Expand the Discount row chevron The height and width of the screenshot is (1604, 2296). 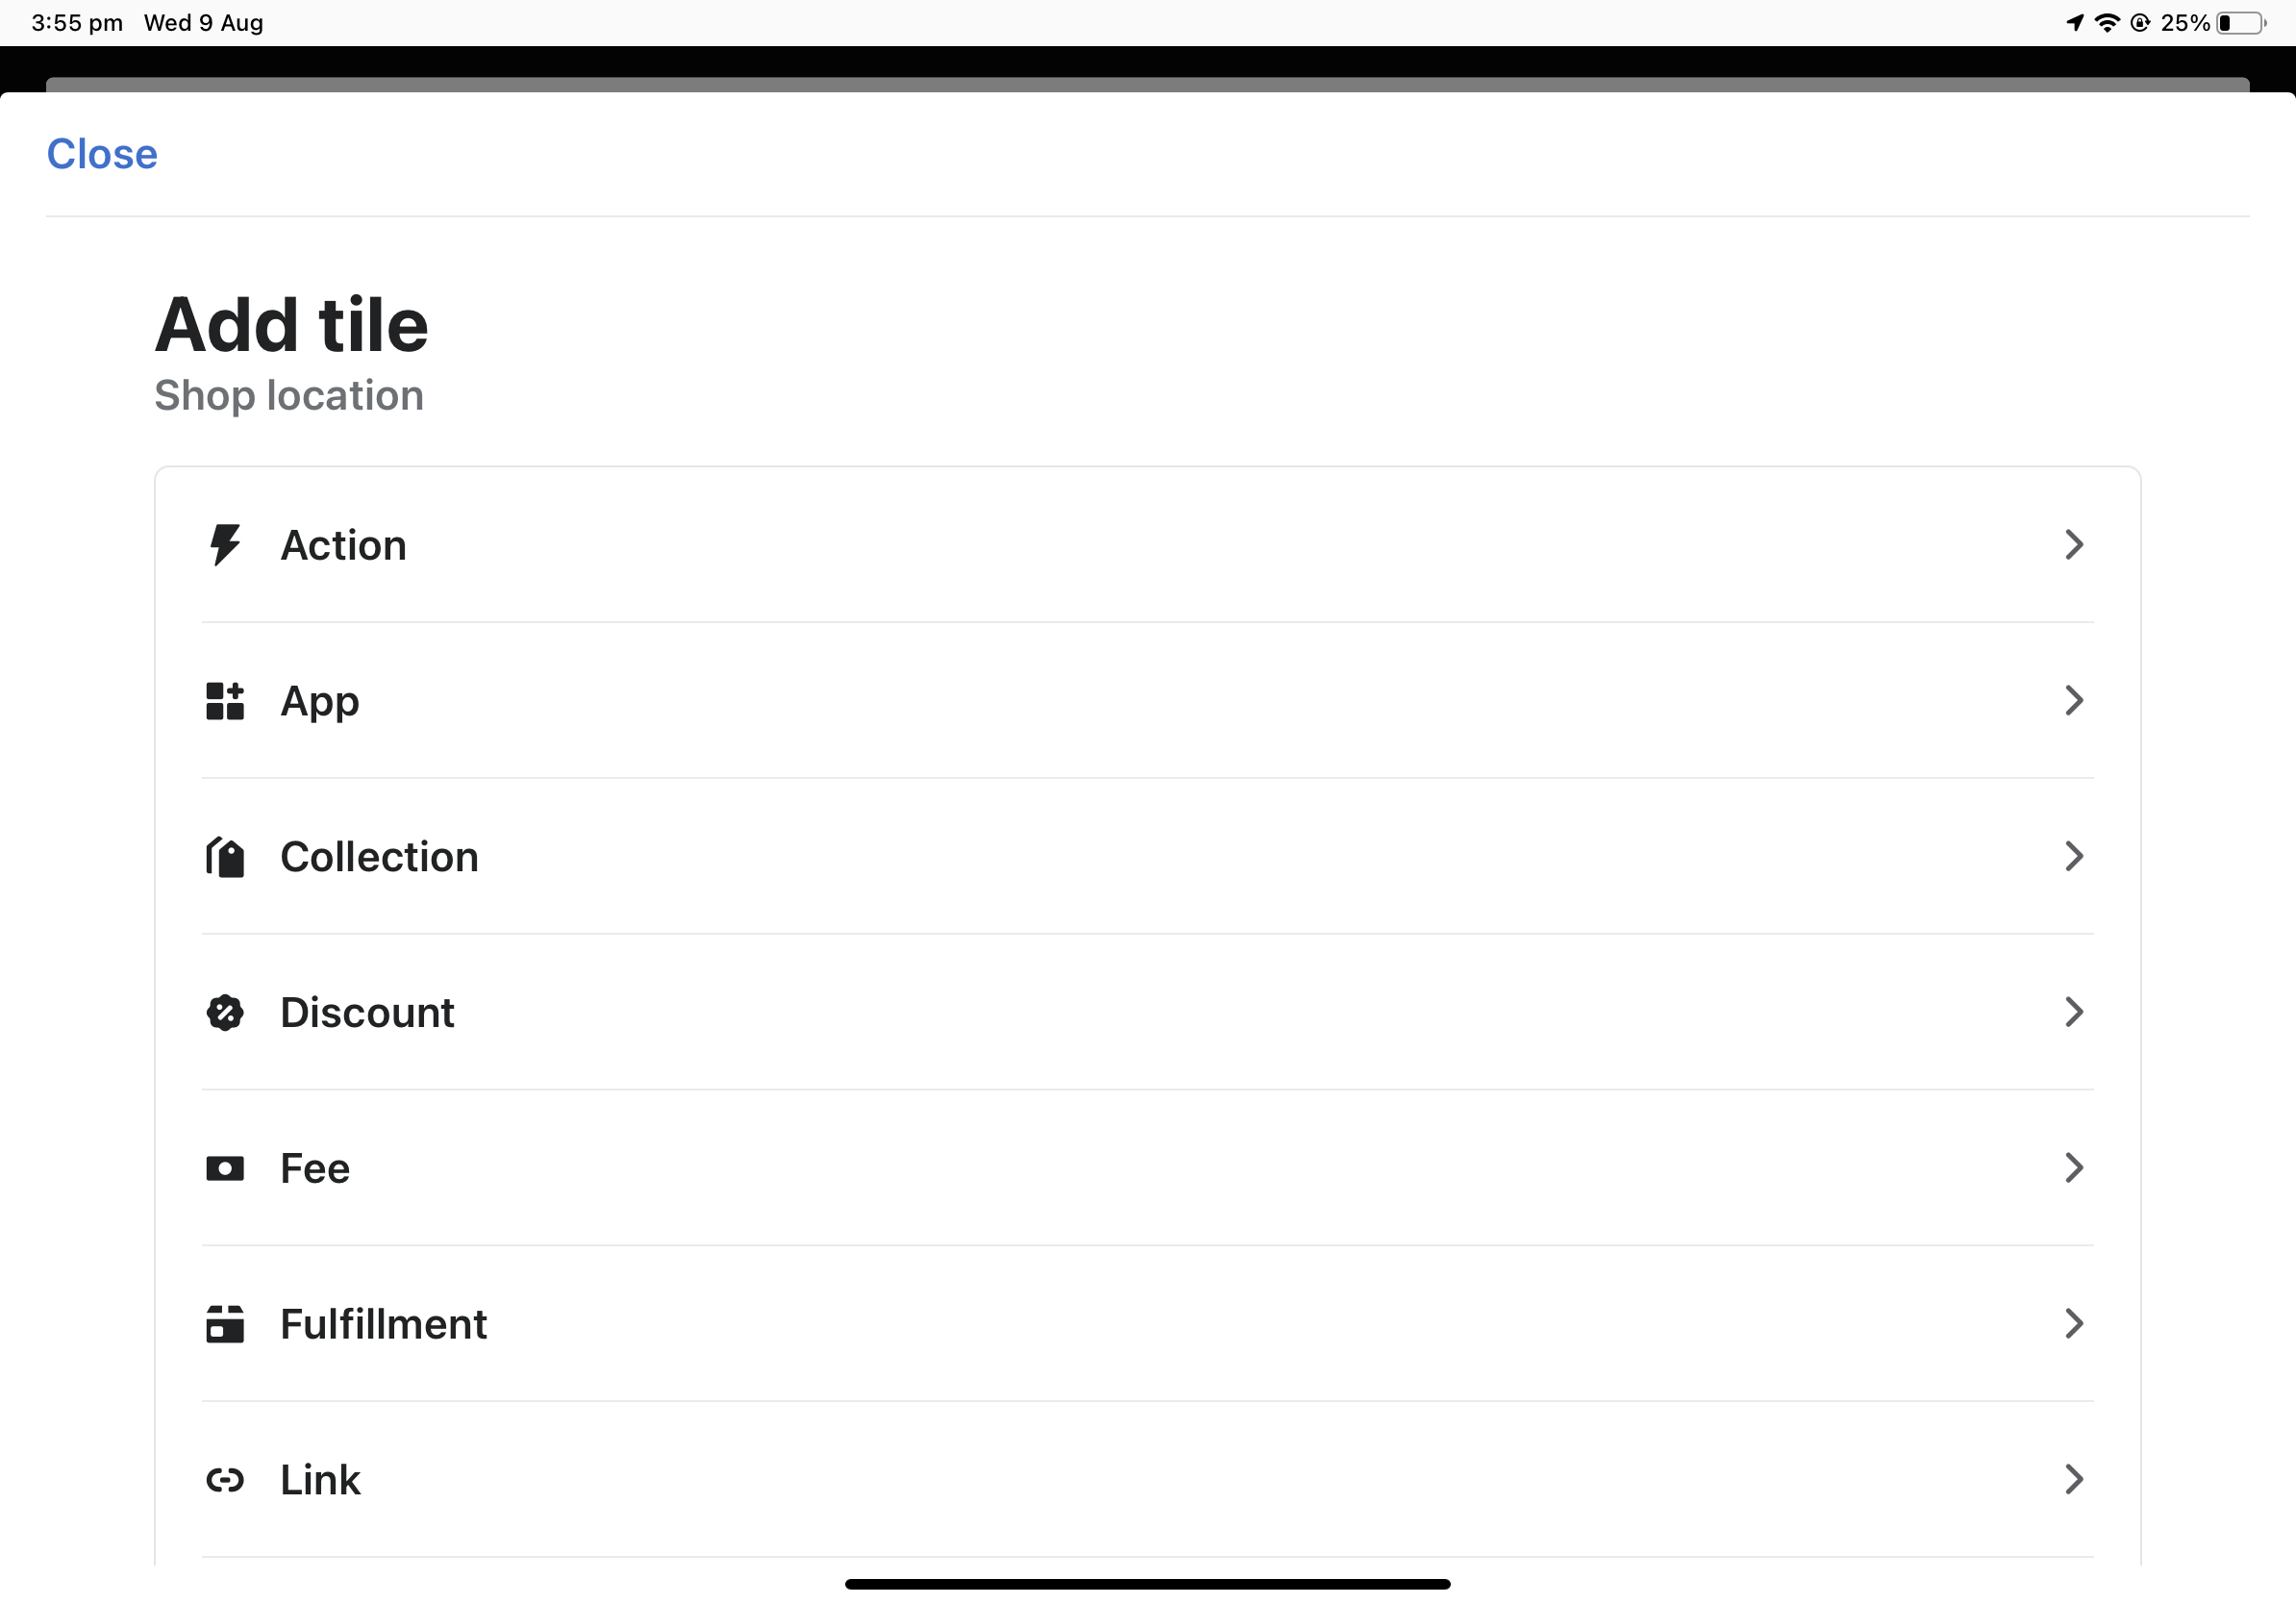pyautogui.click(x=2073, y=1013)
